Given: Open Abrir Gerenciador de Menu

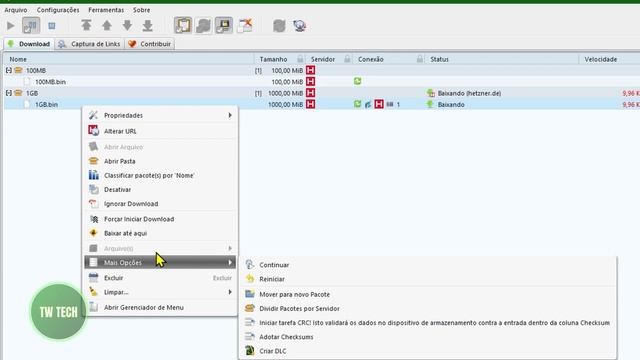Looking at the screenshot, I should click(x=160, y=307).
